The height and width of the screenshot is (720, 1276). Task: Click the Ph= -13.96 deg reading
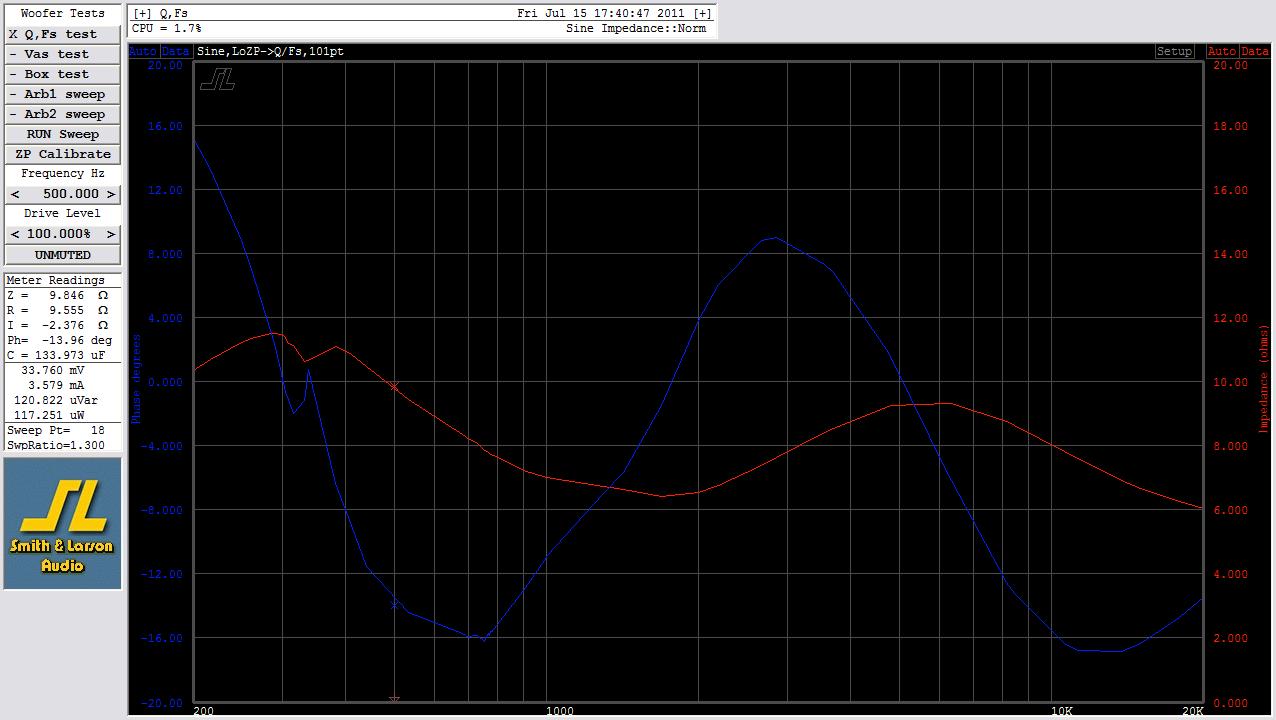tap(60, 341)
